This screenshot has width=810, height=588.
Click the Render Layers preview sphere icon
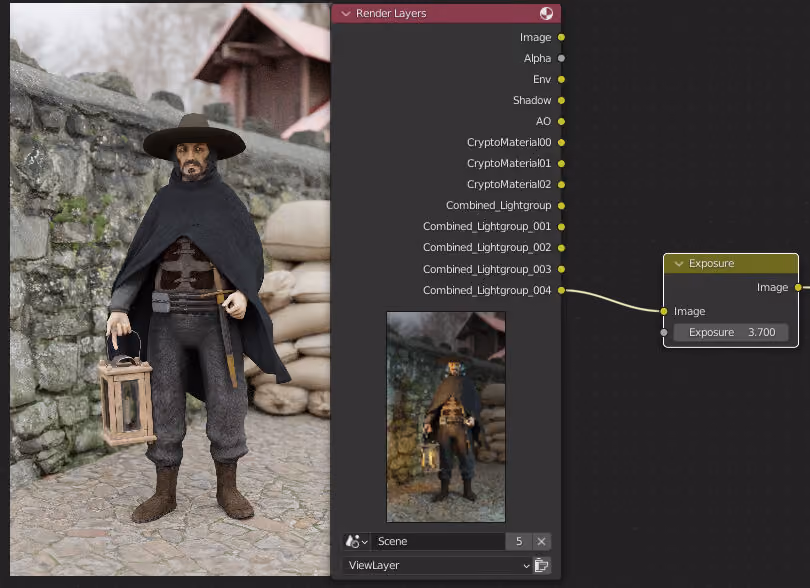coord(546,13)
